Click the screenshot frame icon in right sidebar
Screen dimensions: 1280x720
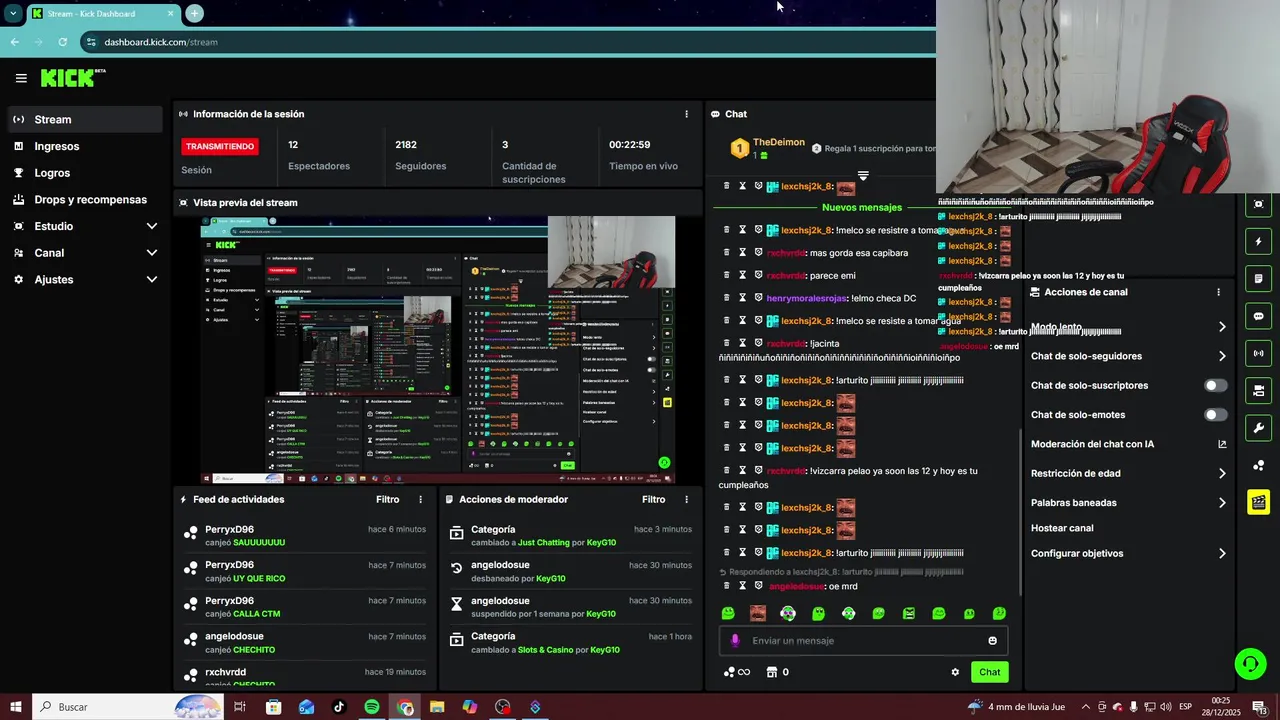[1259, 204]
